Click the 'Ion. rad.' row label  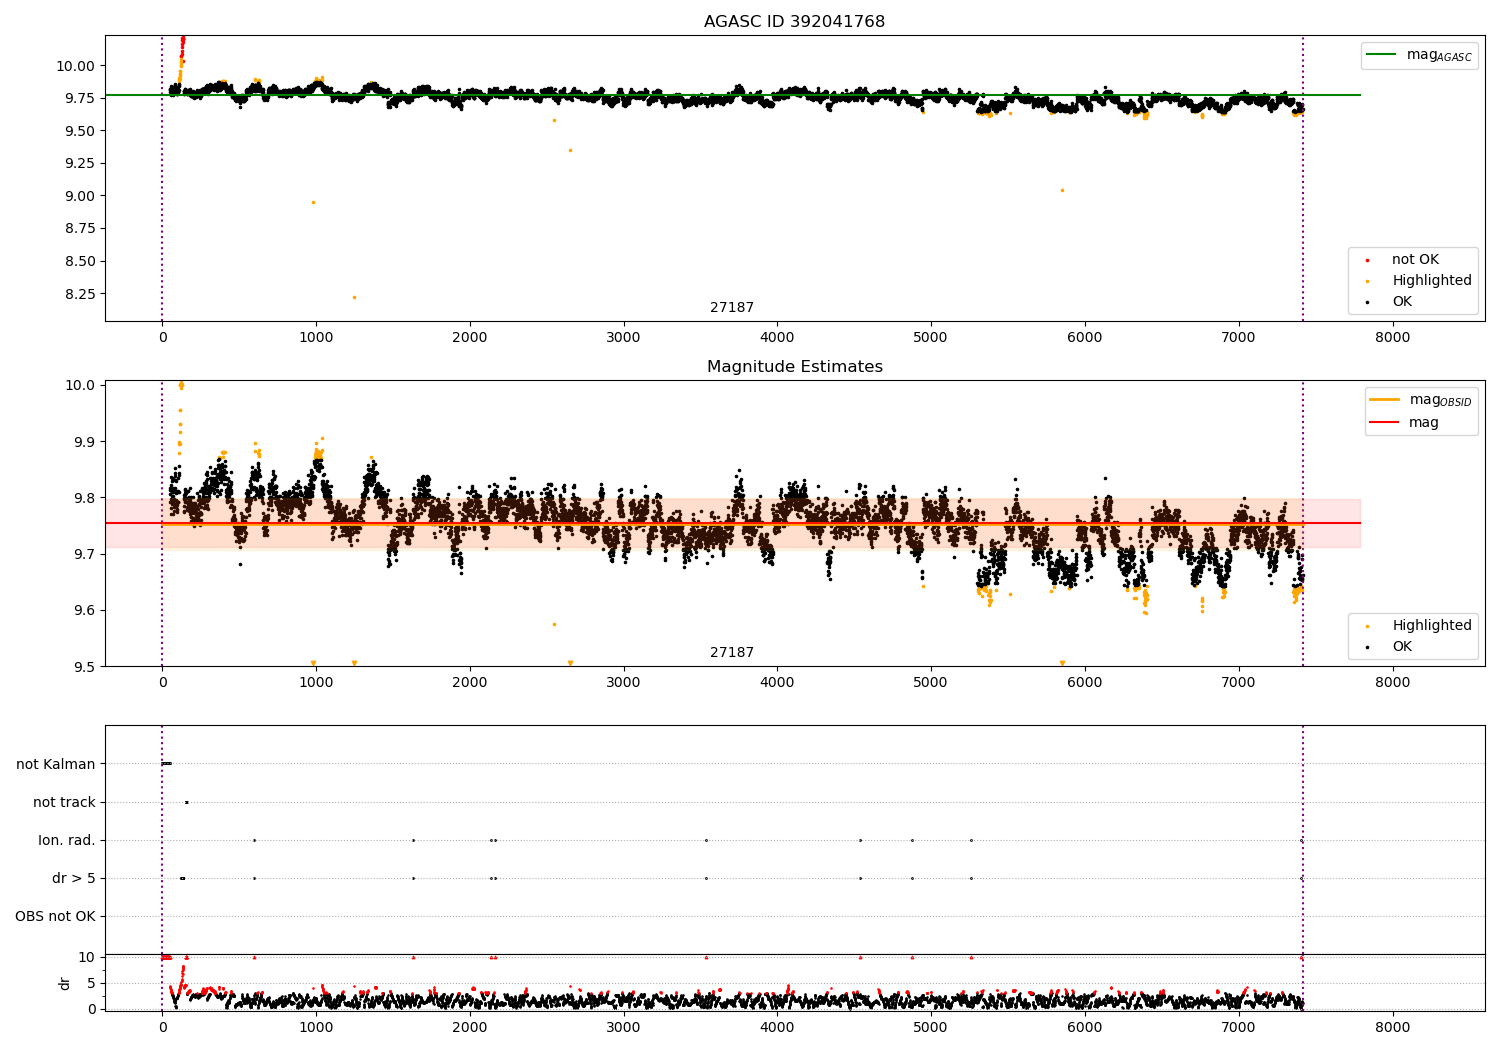[67, 840]
